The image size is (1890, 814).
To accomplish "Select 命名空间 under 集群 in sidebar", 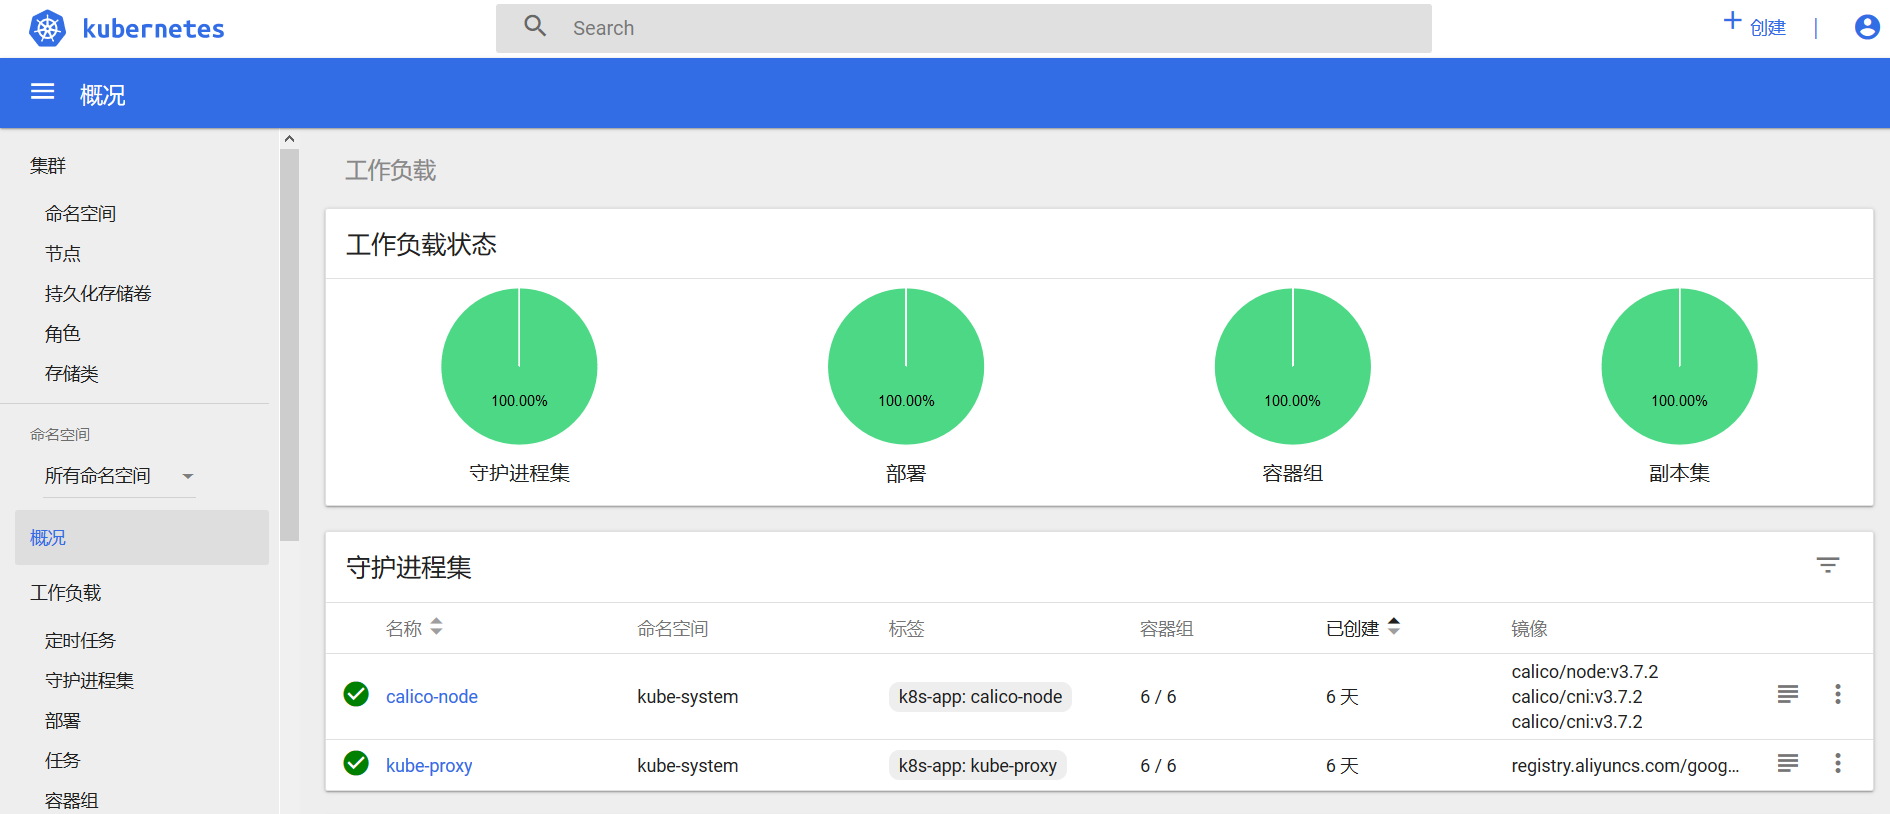I will click(80, 213).
